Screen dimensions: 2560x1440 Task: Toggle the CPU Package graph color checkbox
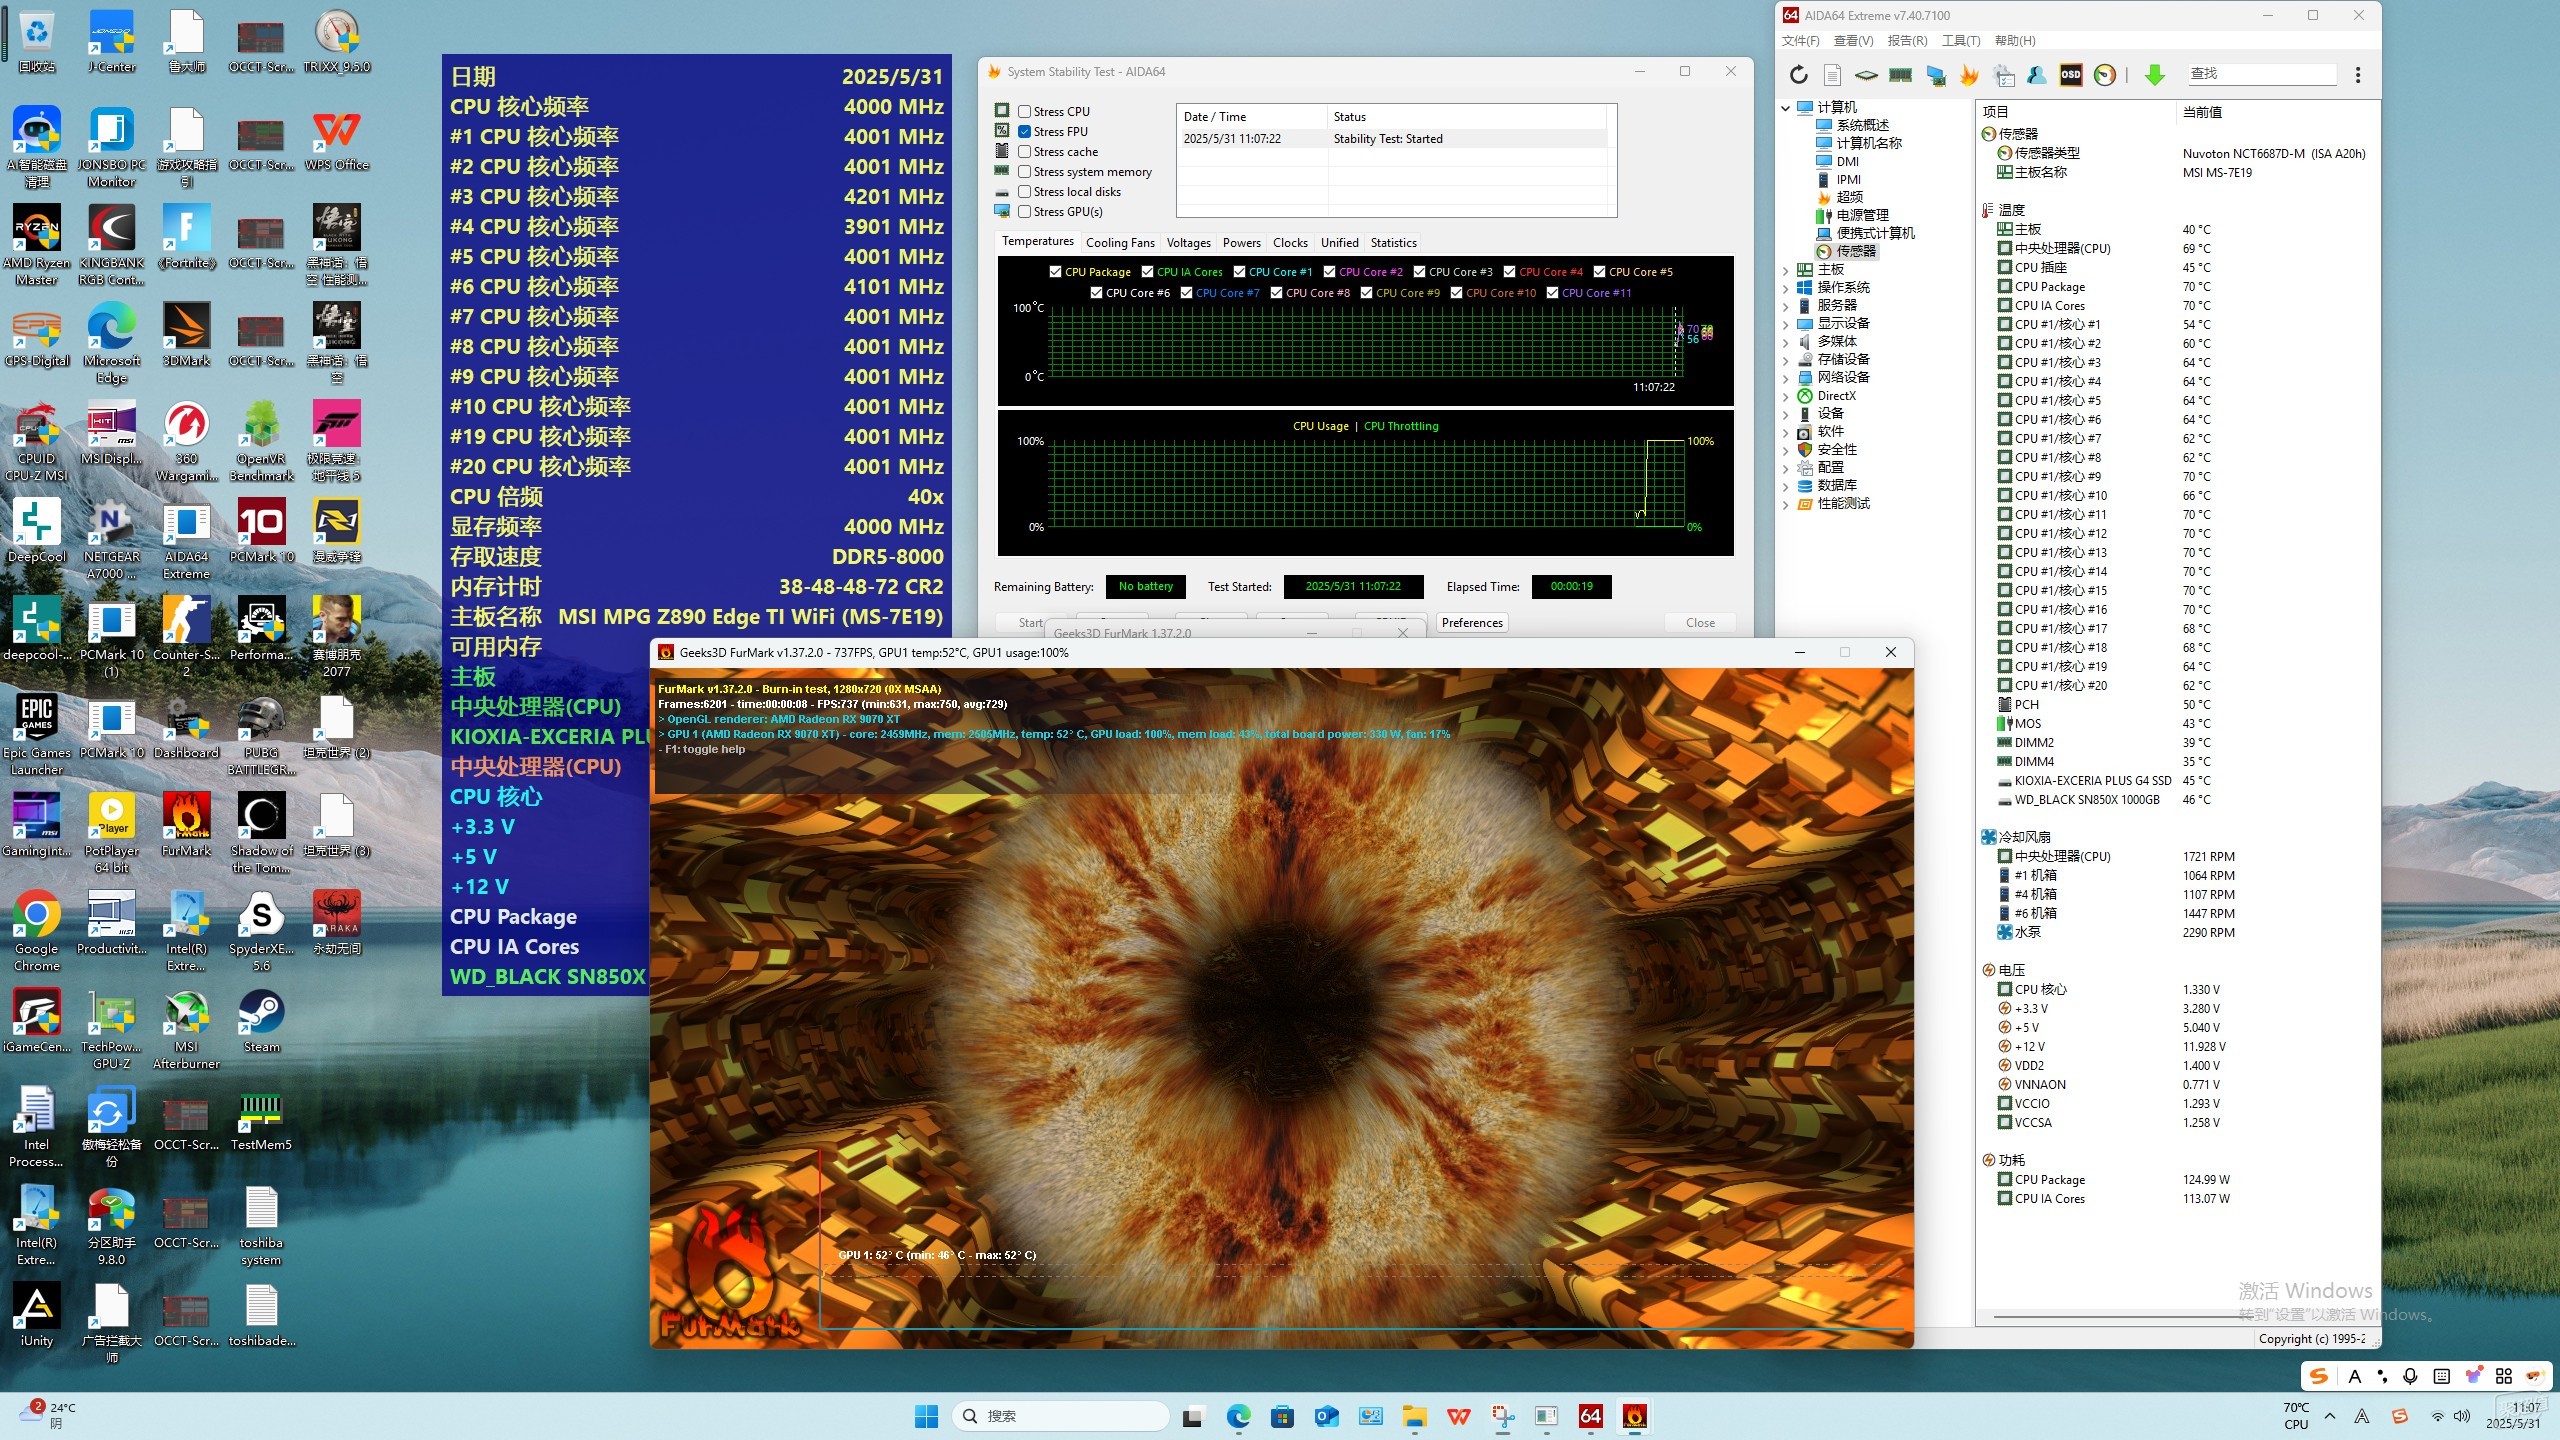coord(1056,272)
